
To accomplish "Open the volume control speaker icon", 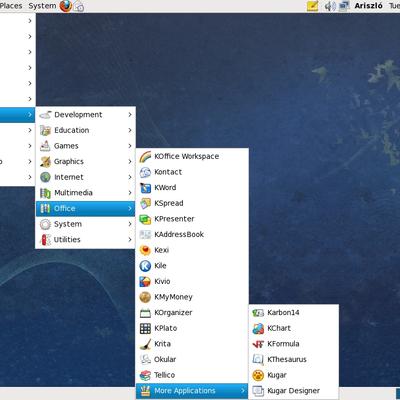I will [x=330, y=6].
